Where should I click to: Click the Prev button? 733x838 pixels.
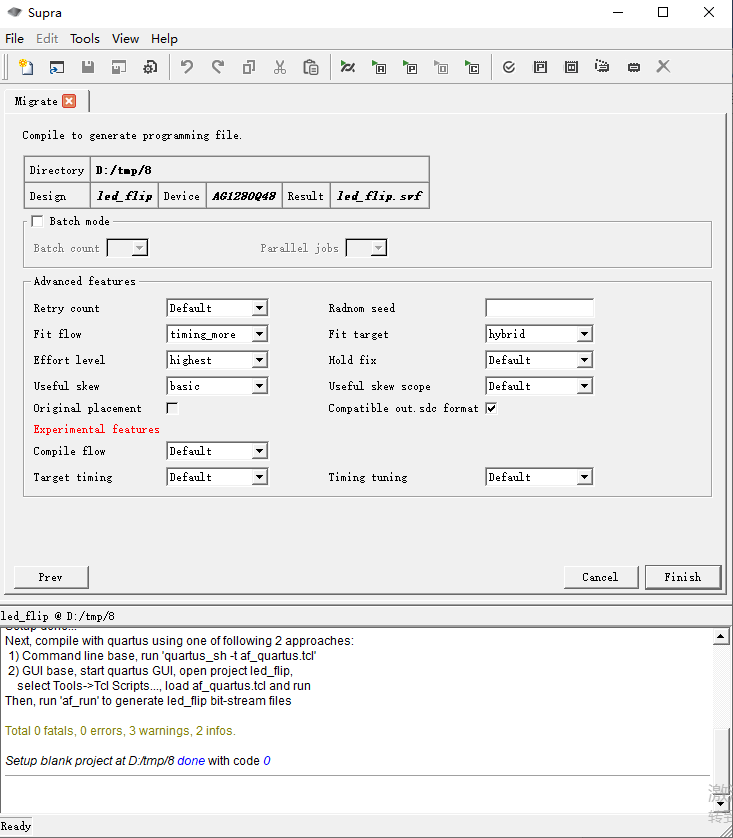[x=51, y=577]
